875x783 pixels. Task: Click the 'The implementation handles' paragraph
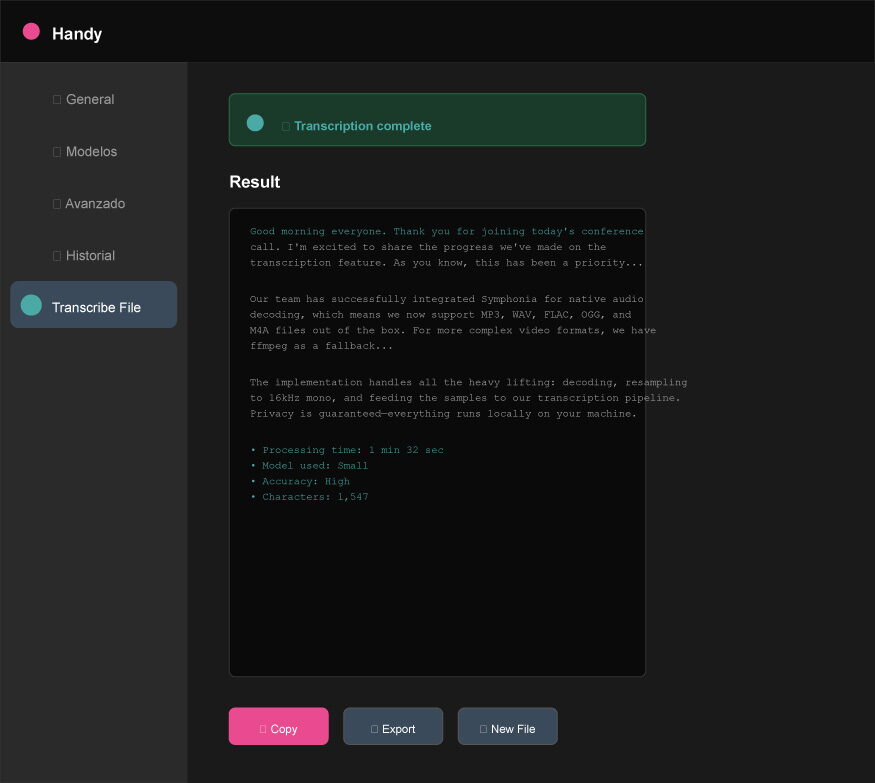[x=468, y=398]
